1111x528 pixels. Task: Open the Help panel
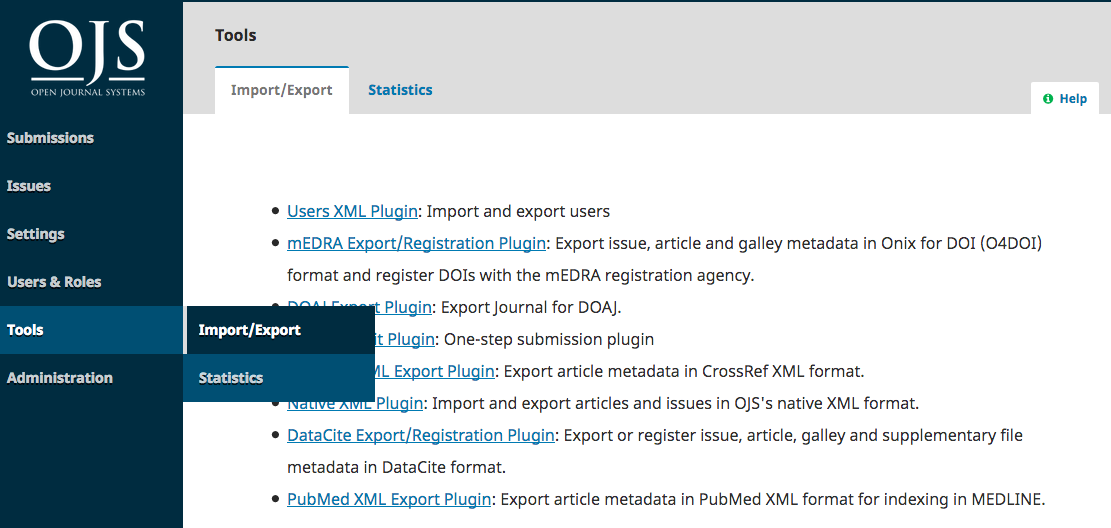click(x=1065, y=99)
